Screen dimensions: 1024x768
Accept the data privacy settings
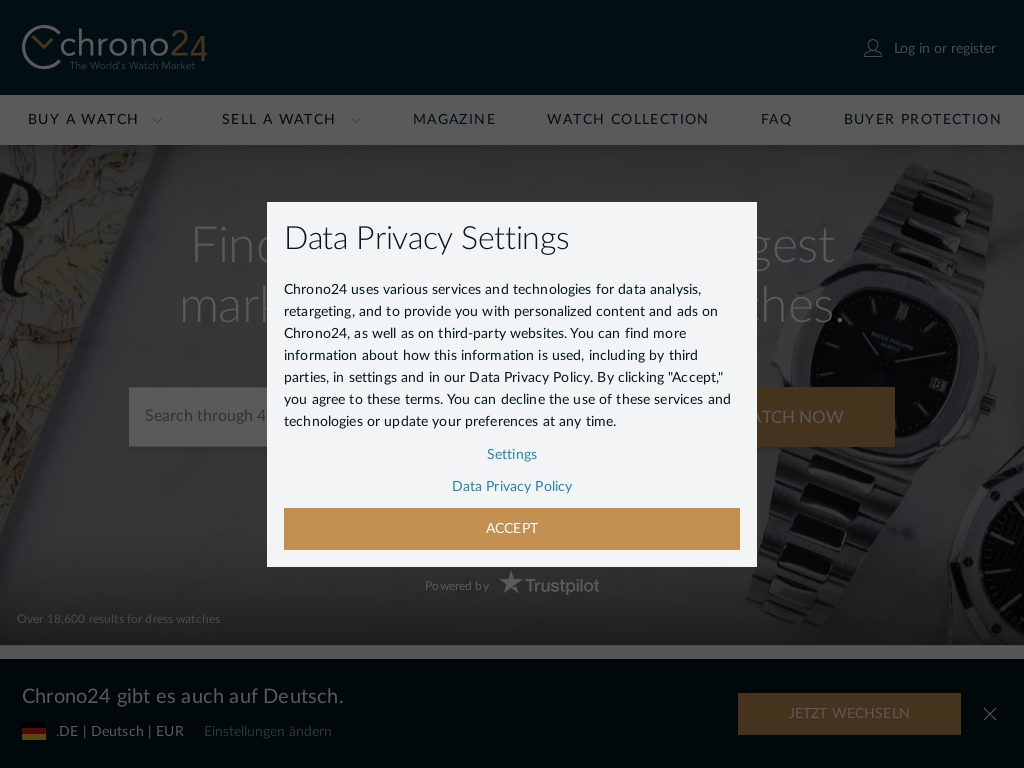click(512, 529)
